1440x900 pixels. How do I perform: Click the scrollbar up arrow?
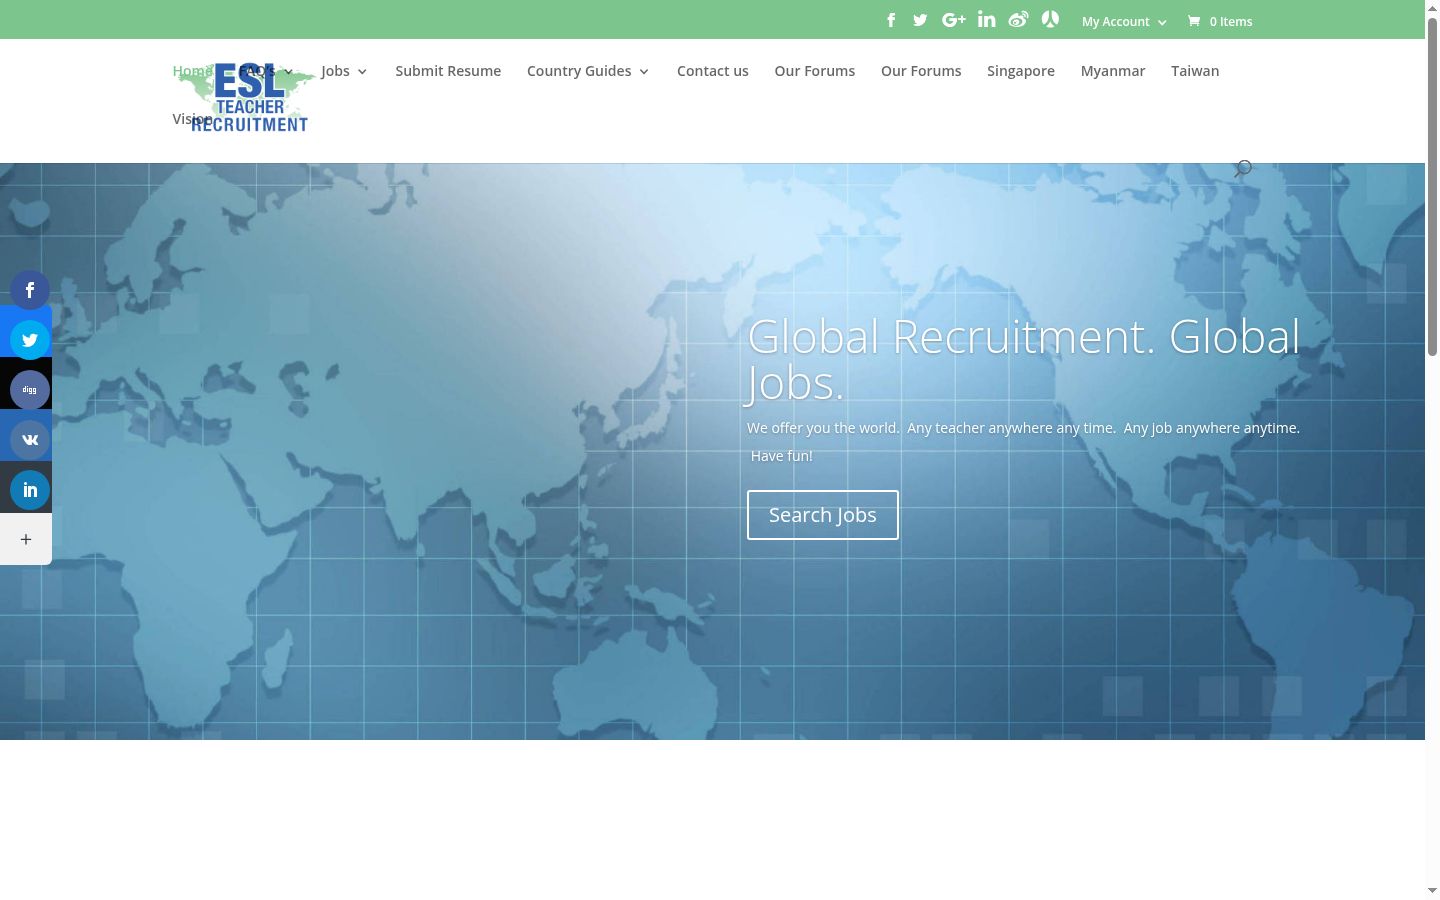tap(1432, 7)
